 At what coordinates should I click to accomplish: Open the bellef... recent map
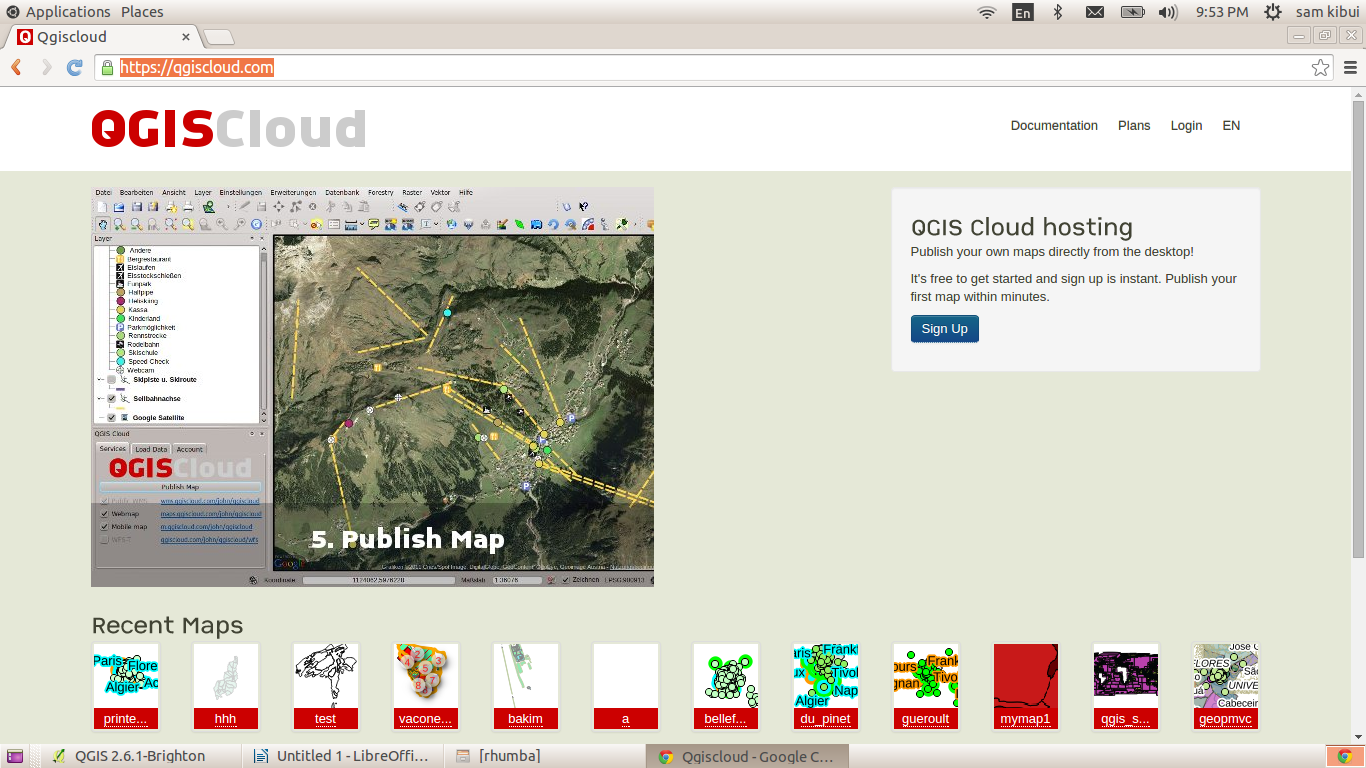tap(726, 686)
